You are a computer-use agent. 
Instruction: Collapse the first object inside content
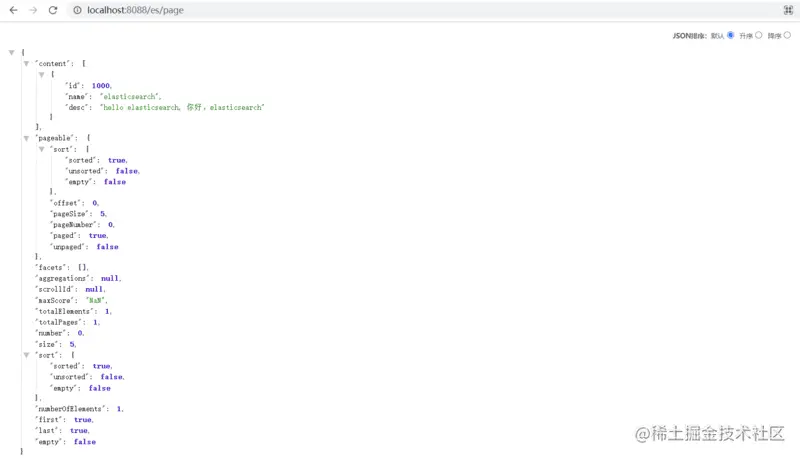click(x=42, y=74)
